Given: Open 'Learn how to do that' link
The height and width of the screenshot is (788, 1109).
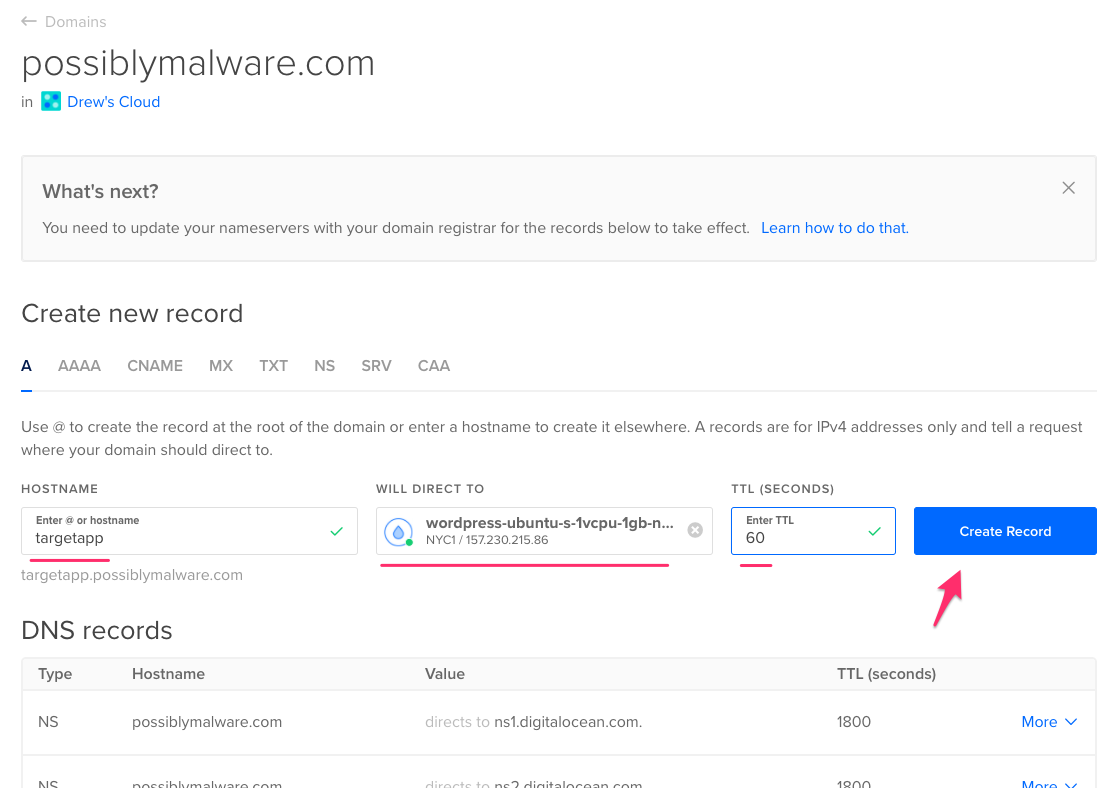Looking at the screenshot, I should tap(835, 228).
